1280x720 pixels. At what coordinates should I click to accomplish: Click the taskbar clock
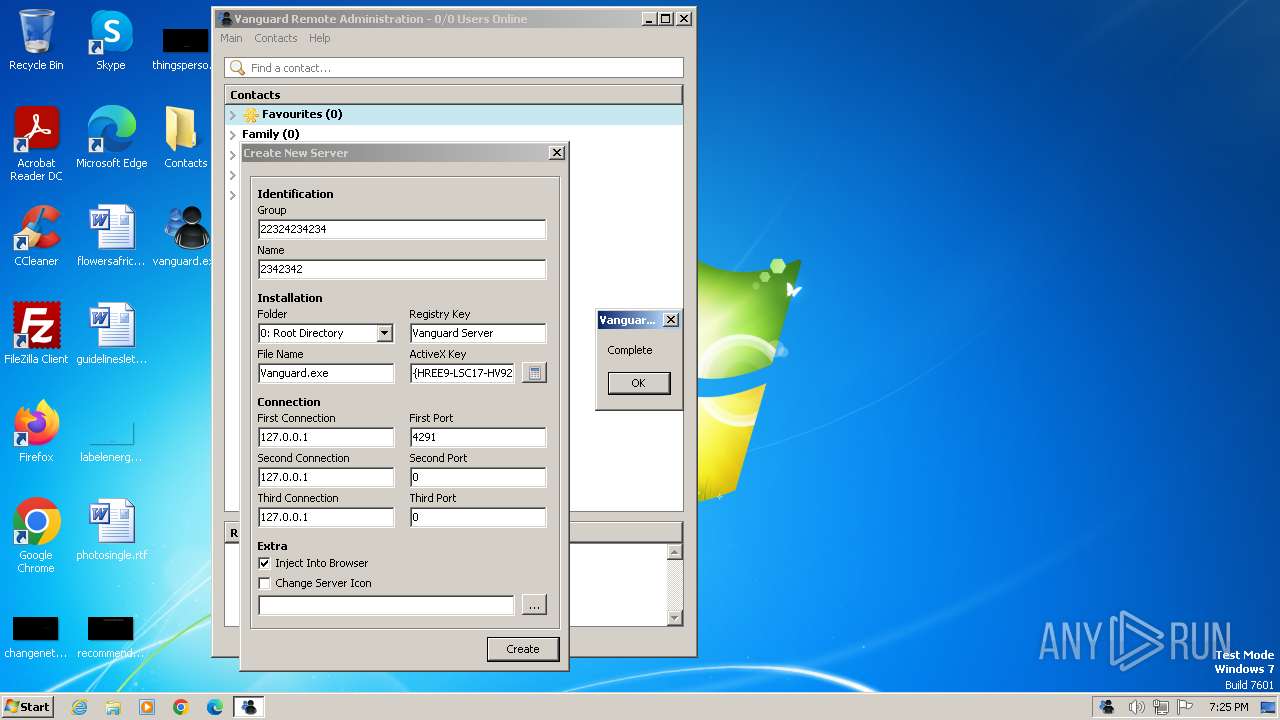(1228, 707)
